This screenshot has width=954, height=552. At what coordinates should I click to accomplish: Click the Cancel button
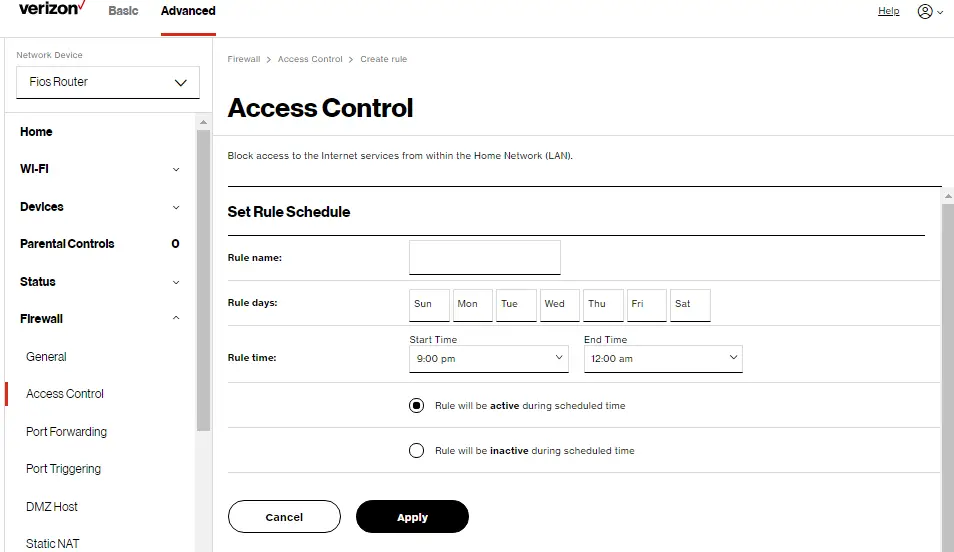pos(284,517)
